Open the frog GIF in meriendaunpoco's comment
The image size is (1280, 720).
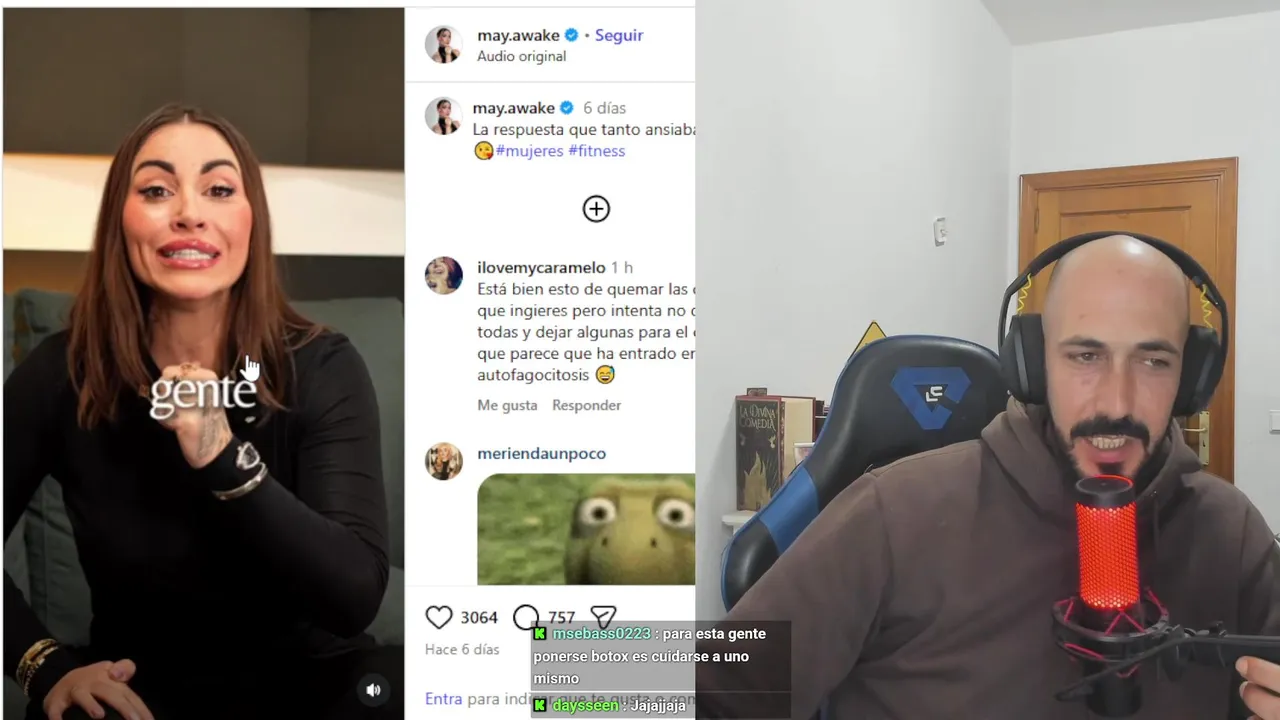[x=586, y=529]
